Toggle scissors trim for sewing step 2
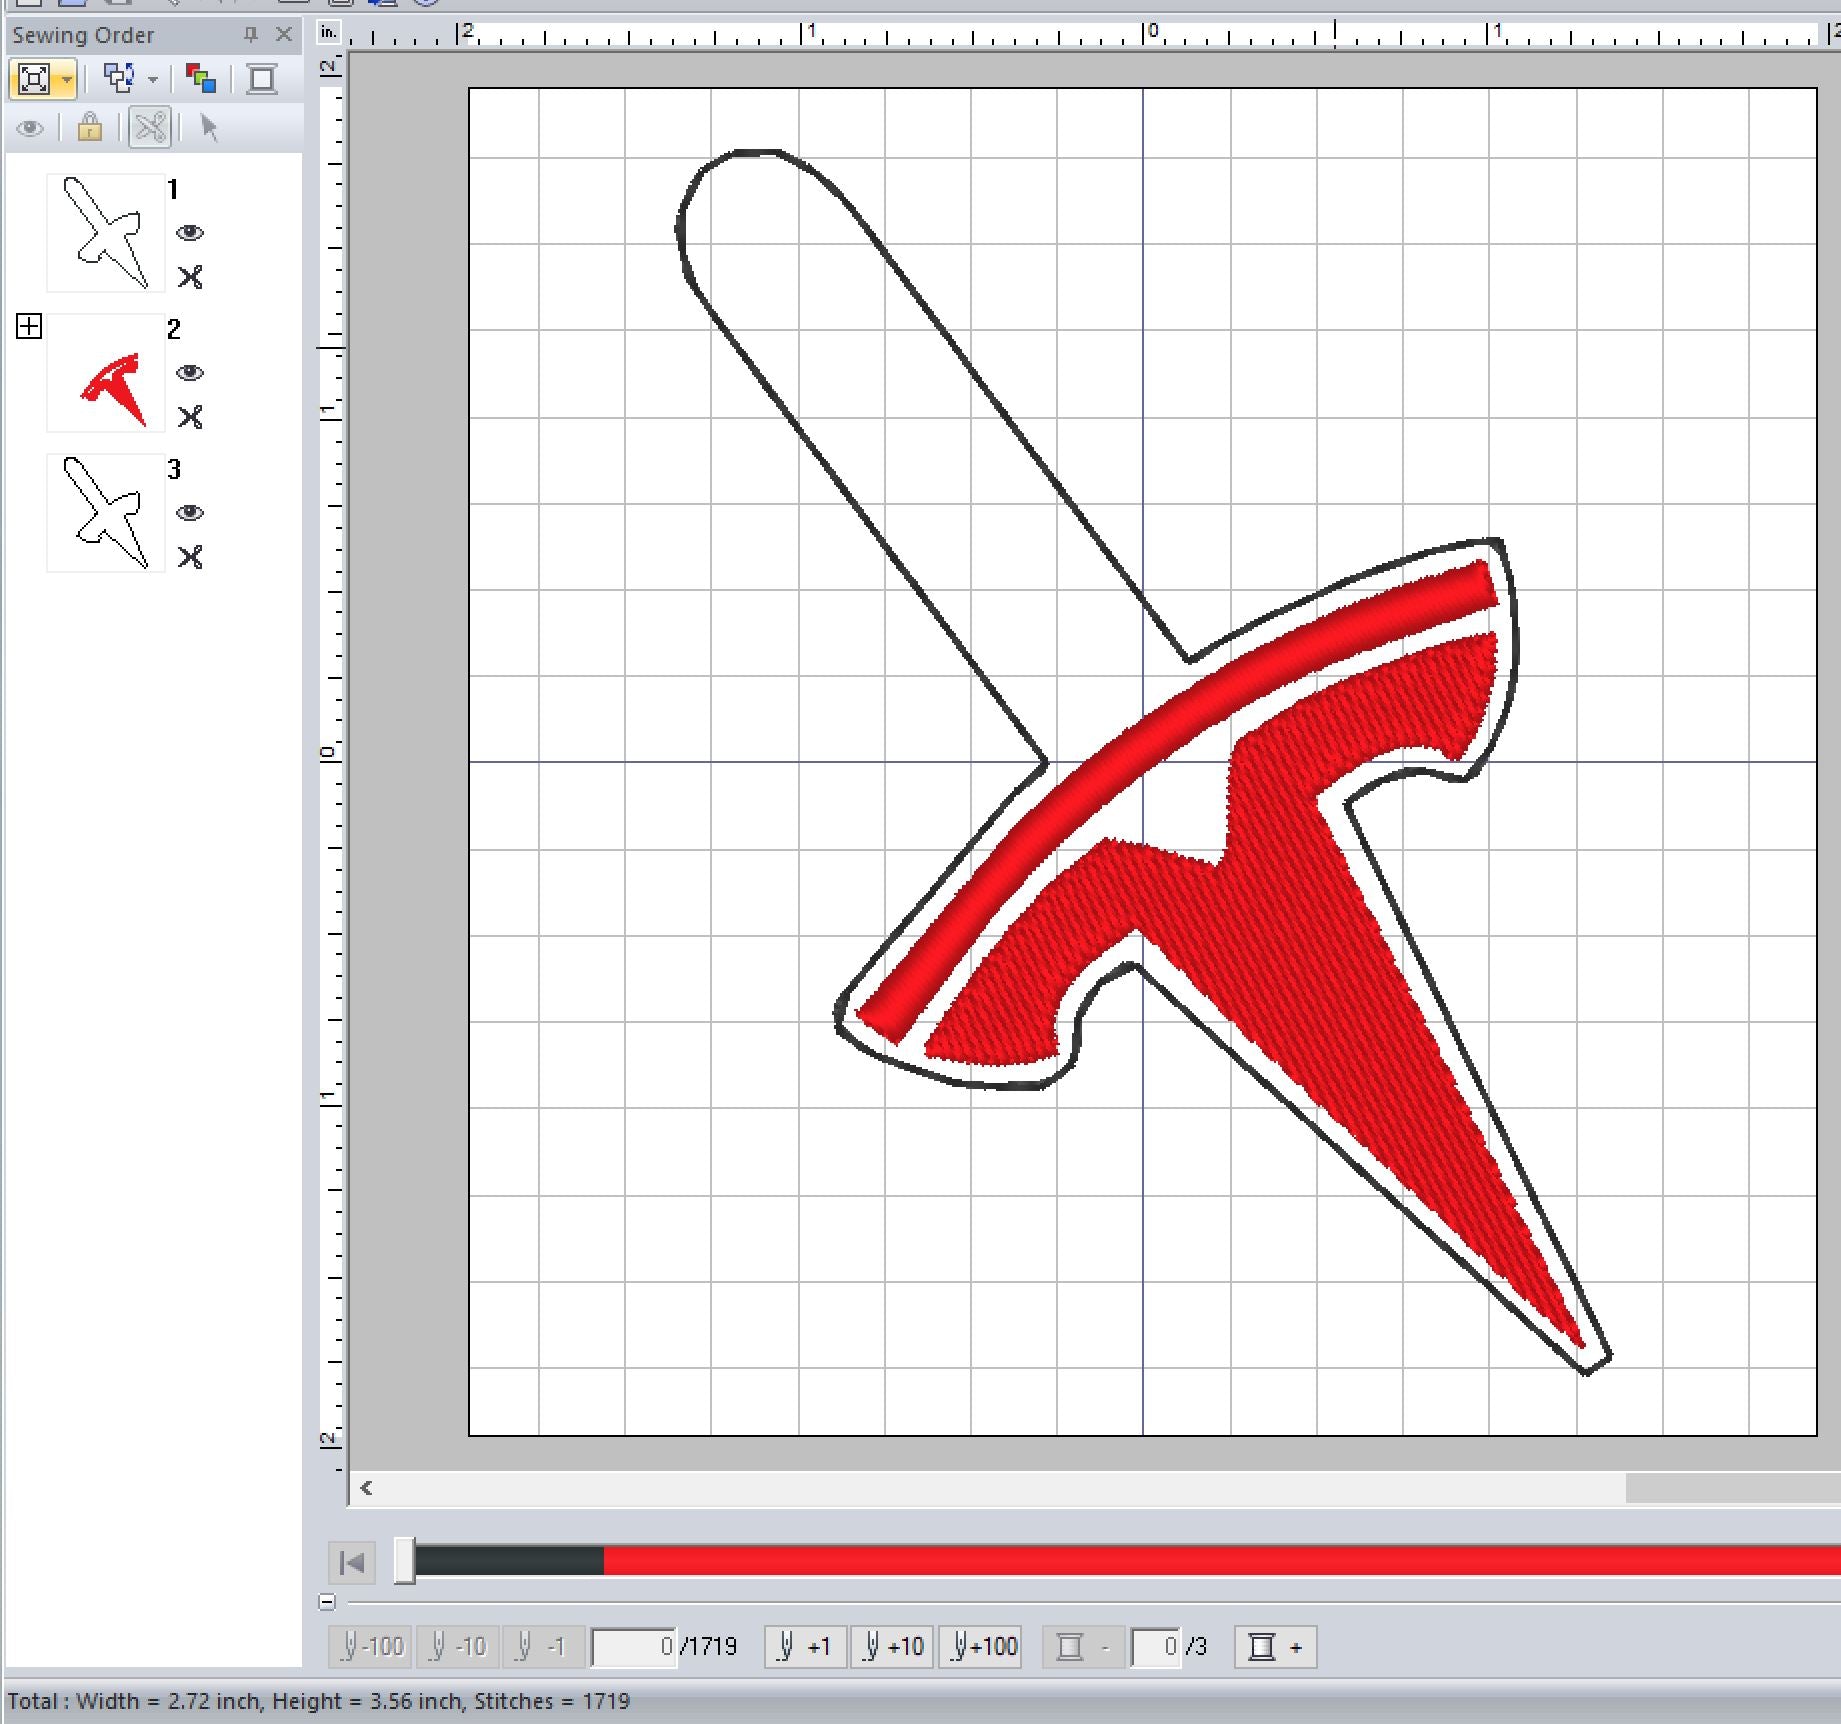The height and width of the screenshot is (1724, 1841). point(190,417)
